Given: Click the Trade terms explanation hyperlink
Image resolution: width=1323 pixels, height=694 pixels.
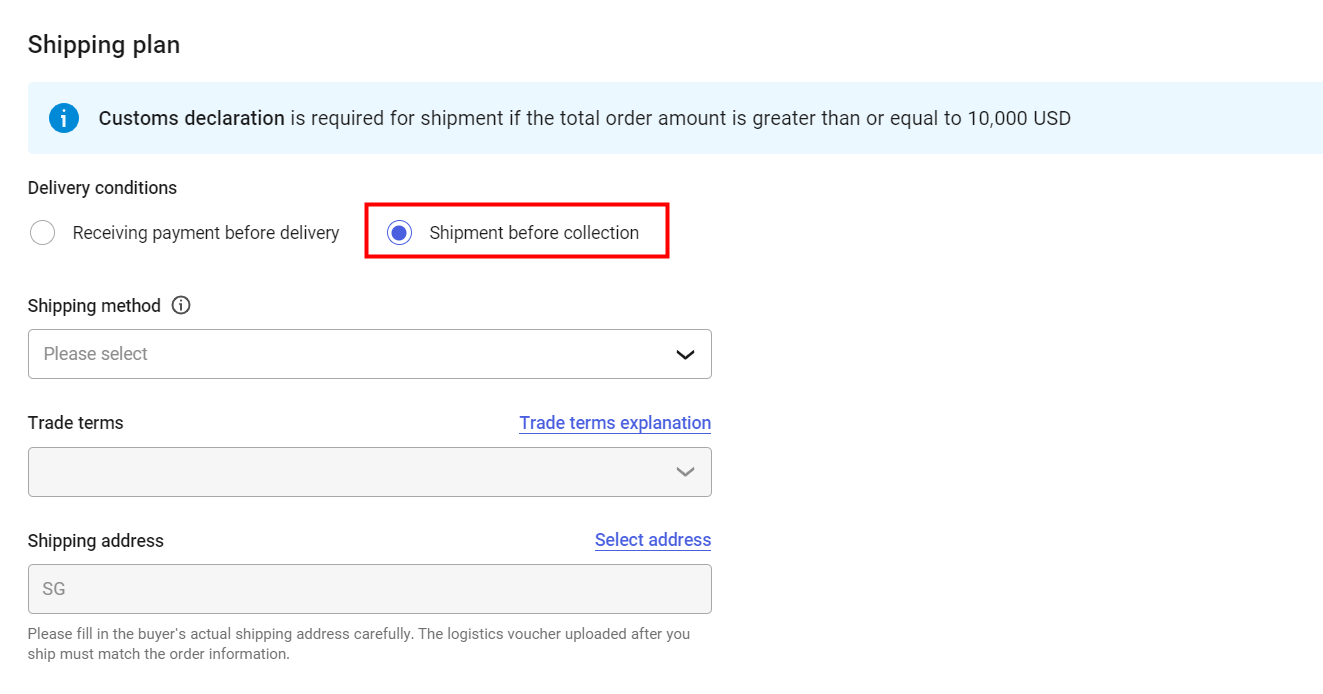Looking at the screenshot, I should coord(615,422).
